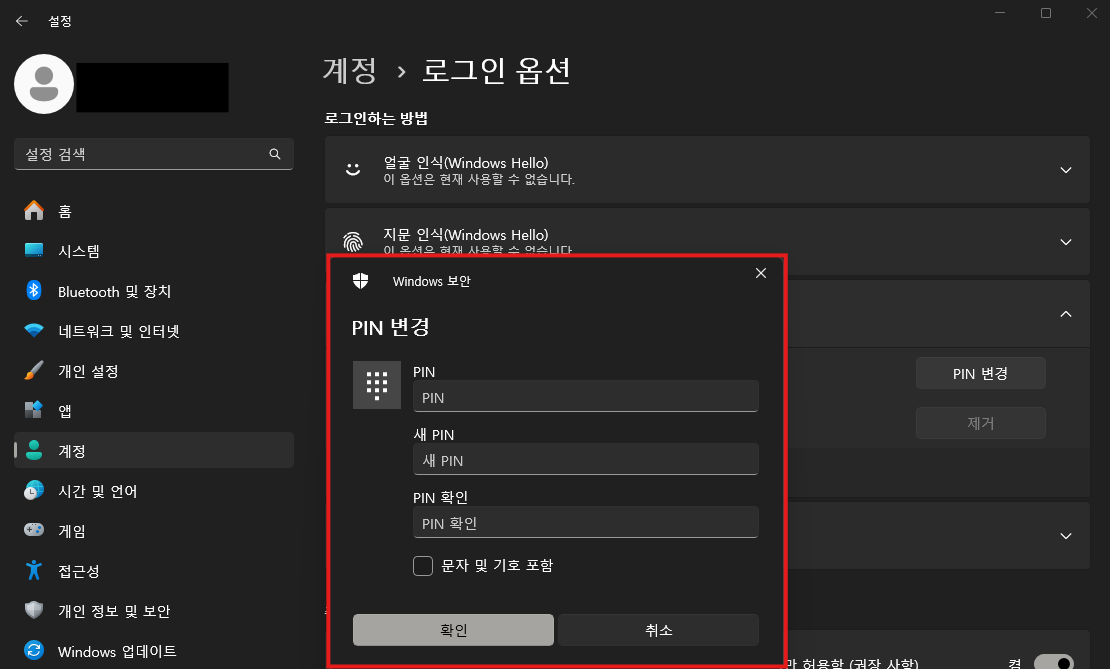1110x669 pixels.
Task: Select 개인 정보 및 보안 item
Action: [154, 610]
